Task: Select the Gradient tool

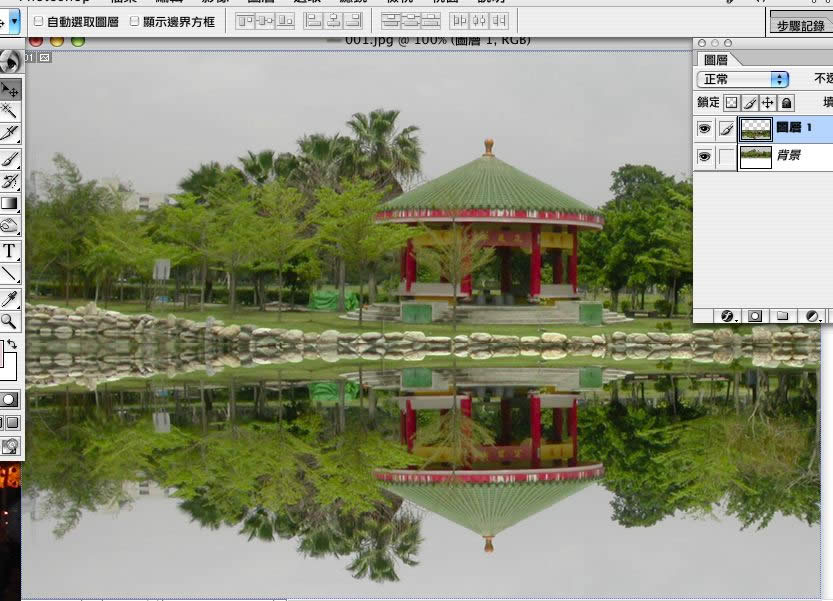Action: [x=10, y=203]
